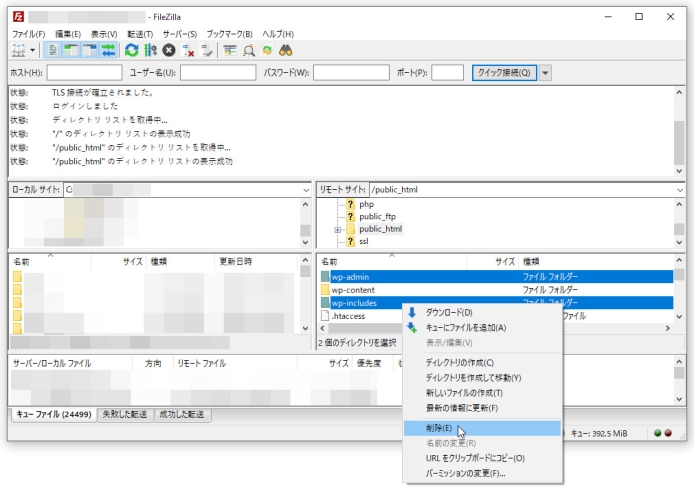This screenshot has width=694, height=488.
Task: Toggle processing of transfer queue
Action: (150, 50)
